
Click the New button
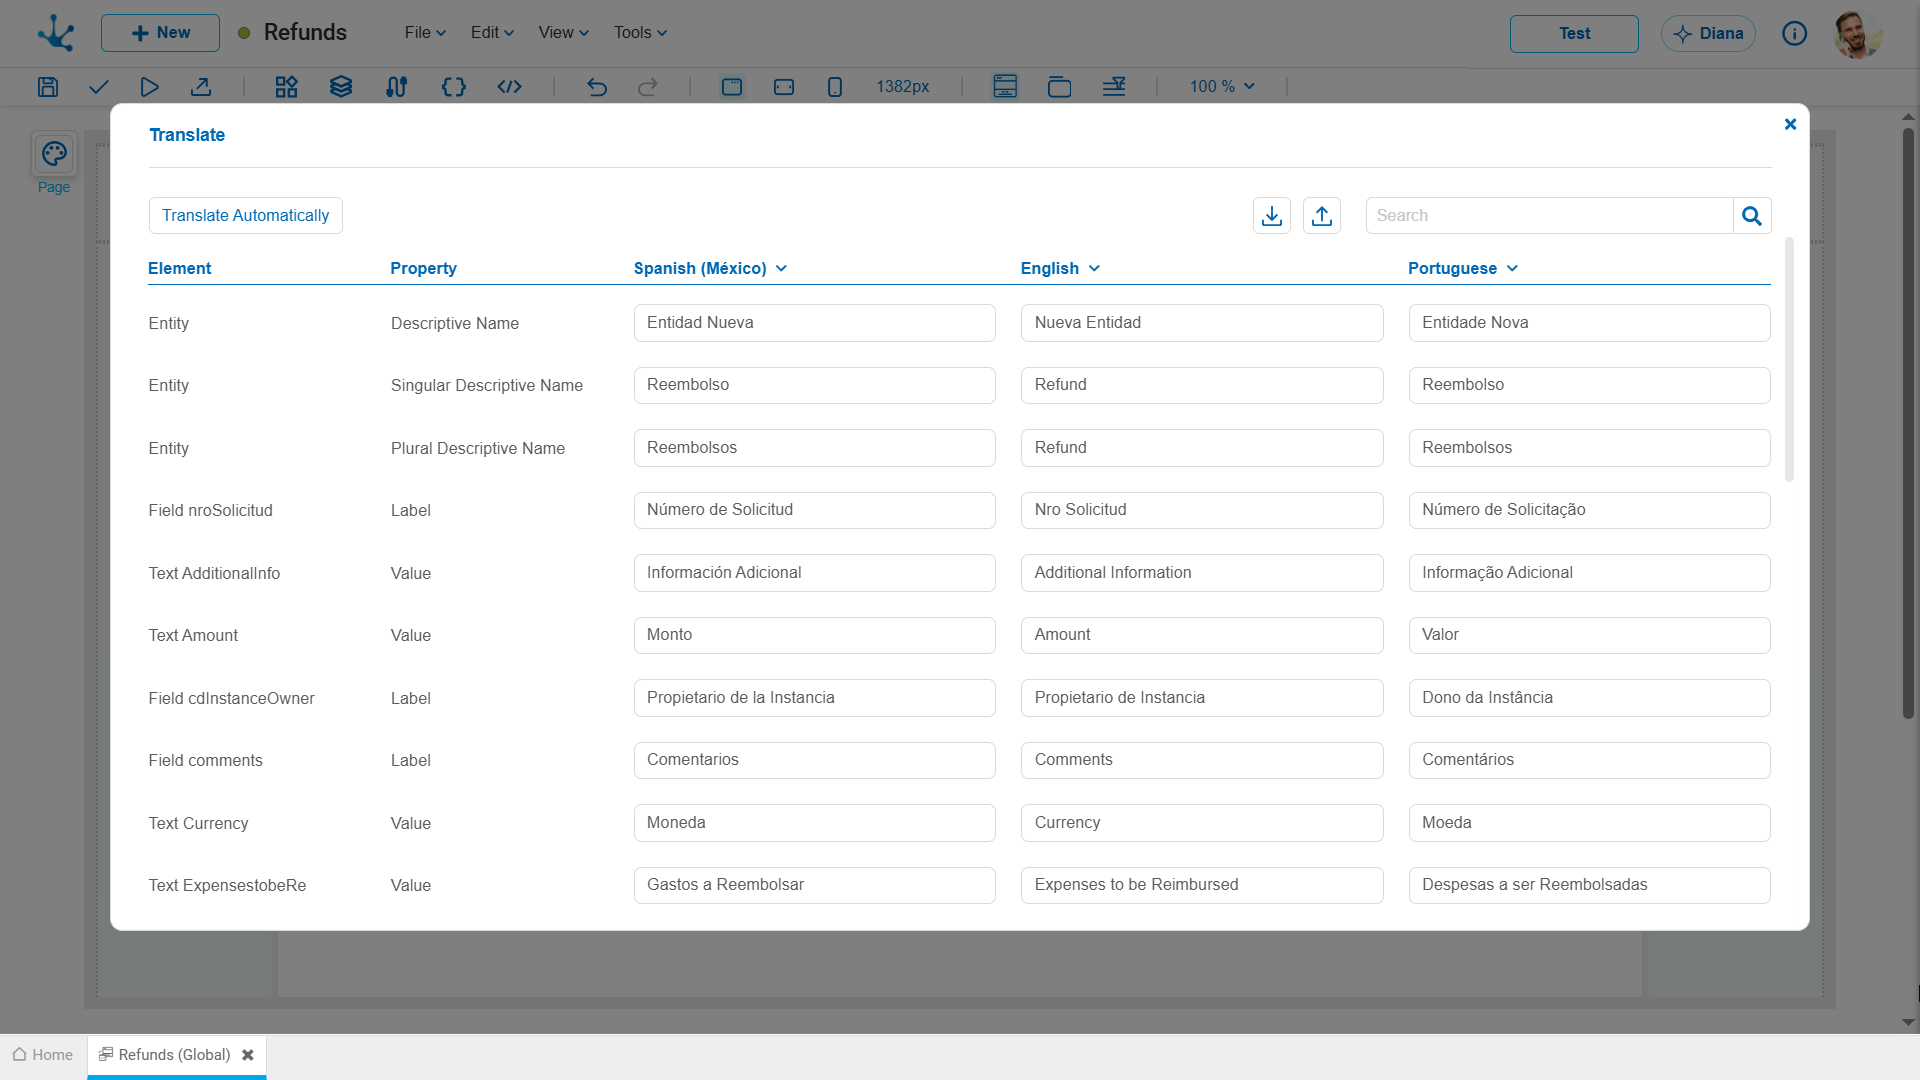pos(160,33)
